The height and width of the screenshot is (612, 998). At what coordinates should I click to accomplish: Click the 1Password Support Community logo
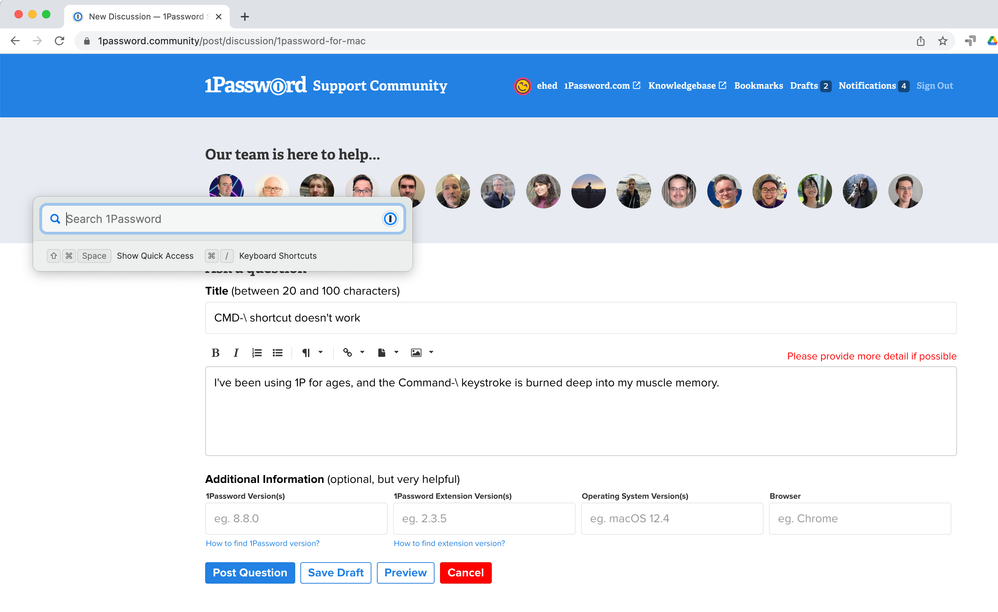click(x=326, y=85)
